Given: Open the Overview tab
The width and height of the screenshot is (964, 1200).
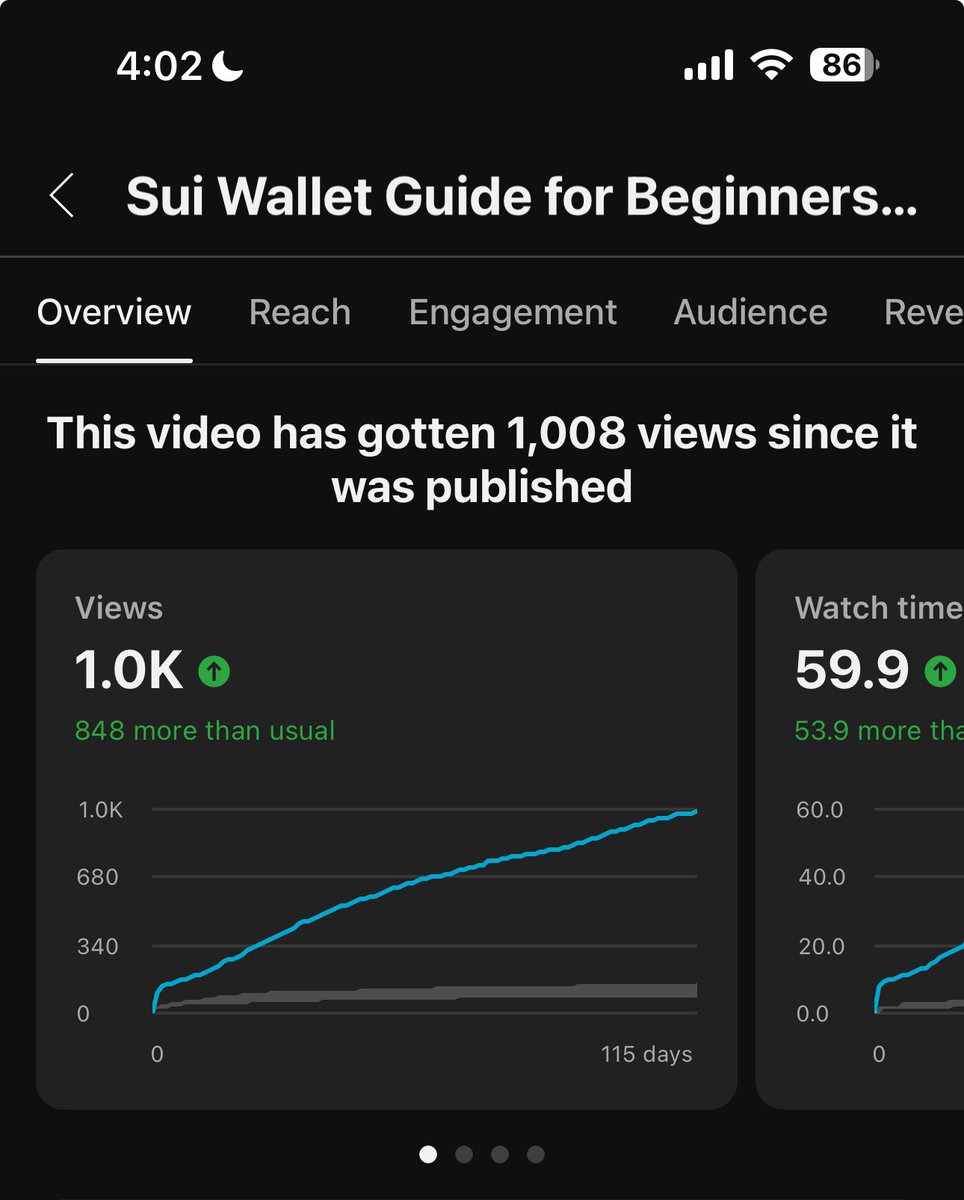Looking at the screenshot, I should pos(114,312).
